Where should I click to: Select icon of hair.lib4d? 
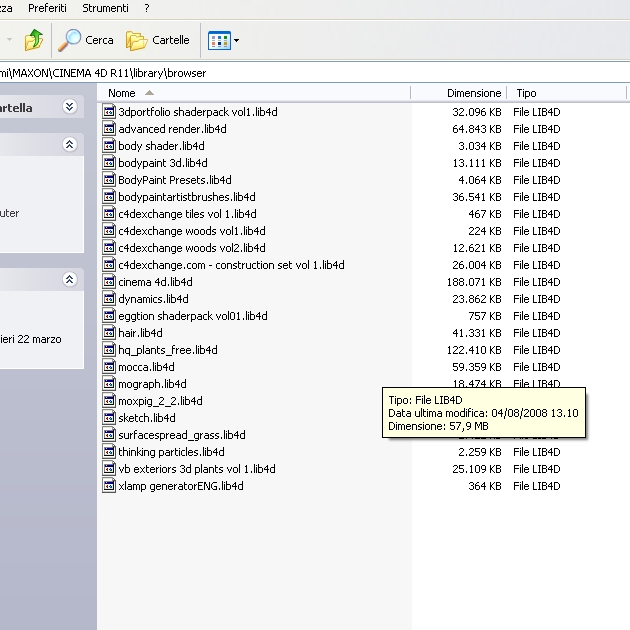click(108, 333)
